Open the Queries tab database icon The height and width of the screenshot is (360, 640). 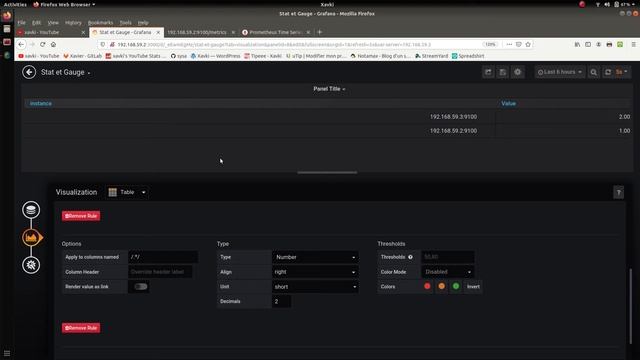tap(31, 210)
